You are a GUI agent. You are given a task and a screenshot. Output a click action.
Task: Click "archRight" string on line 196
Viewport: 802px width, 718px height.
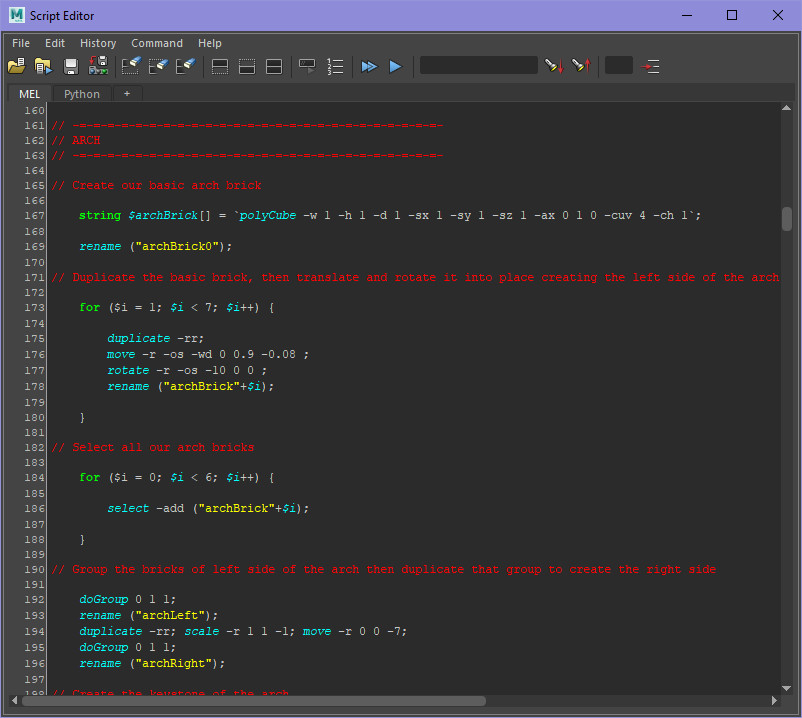[173, 663]
